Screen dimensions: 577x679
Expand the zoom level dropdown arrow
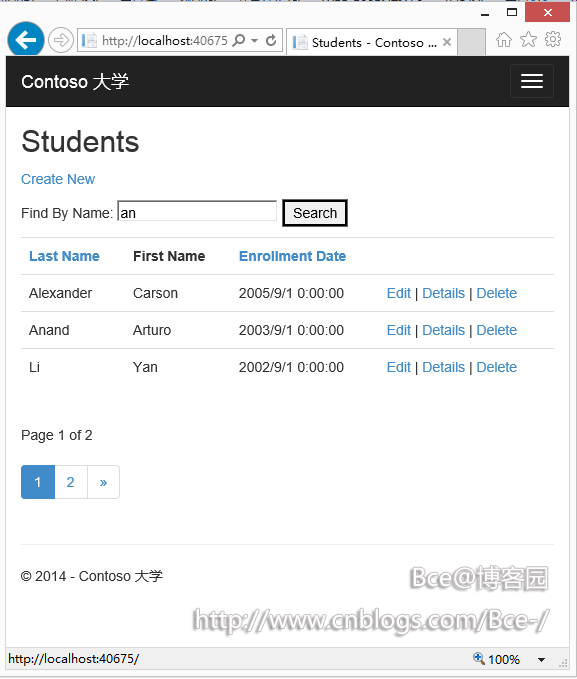coord(541,660)
